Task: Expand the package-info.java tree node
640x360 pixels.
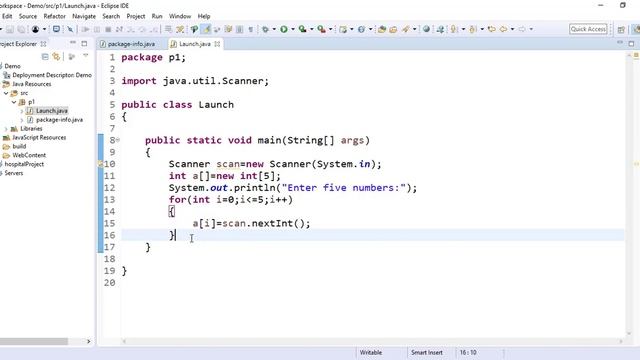Action: (x=22, y=120)
